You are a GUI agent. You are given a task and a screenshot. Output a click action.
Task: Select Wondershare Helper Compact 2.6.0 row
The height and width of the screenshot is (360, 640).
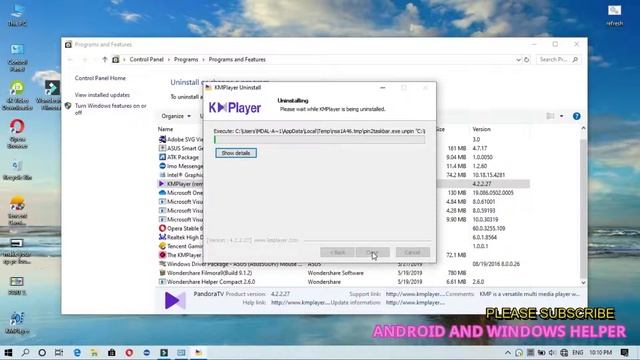click(344, 282)
